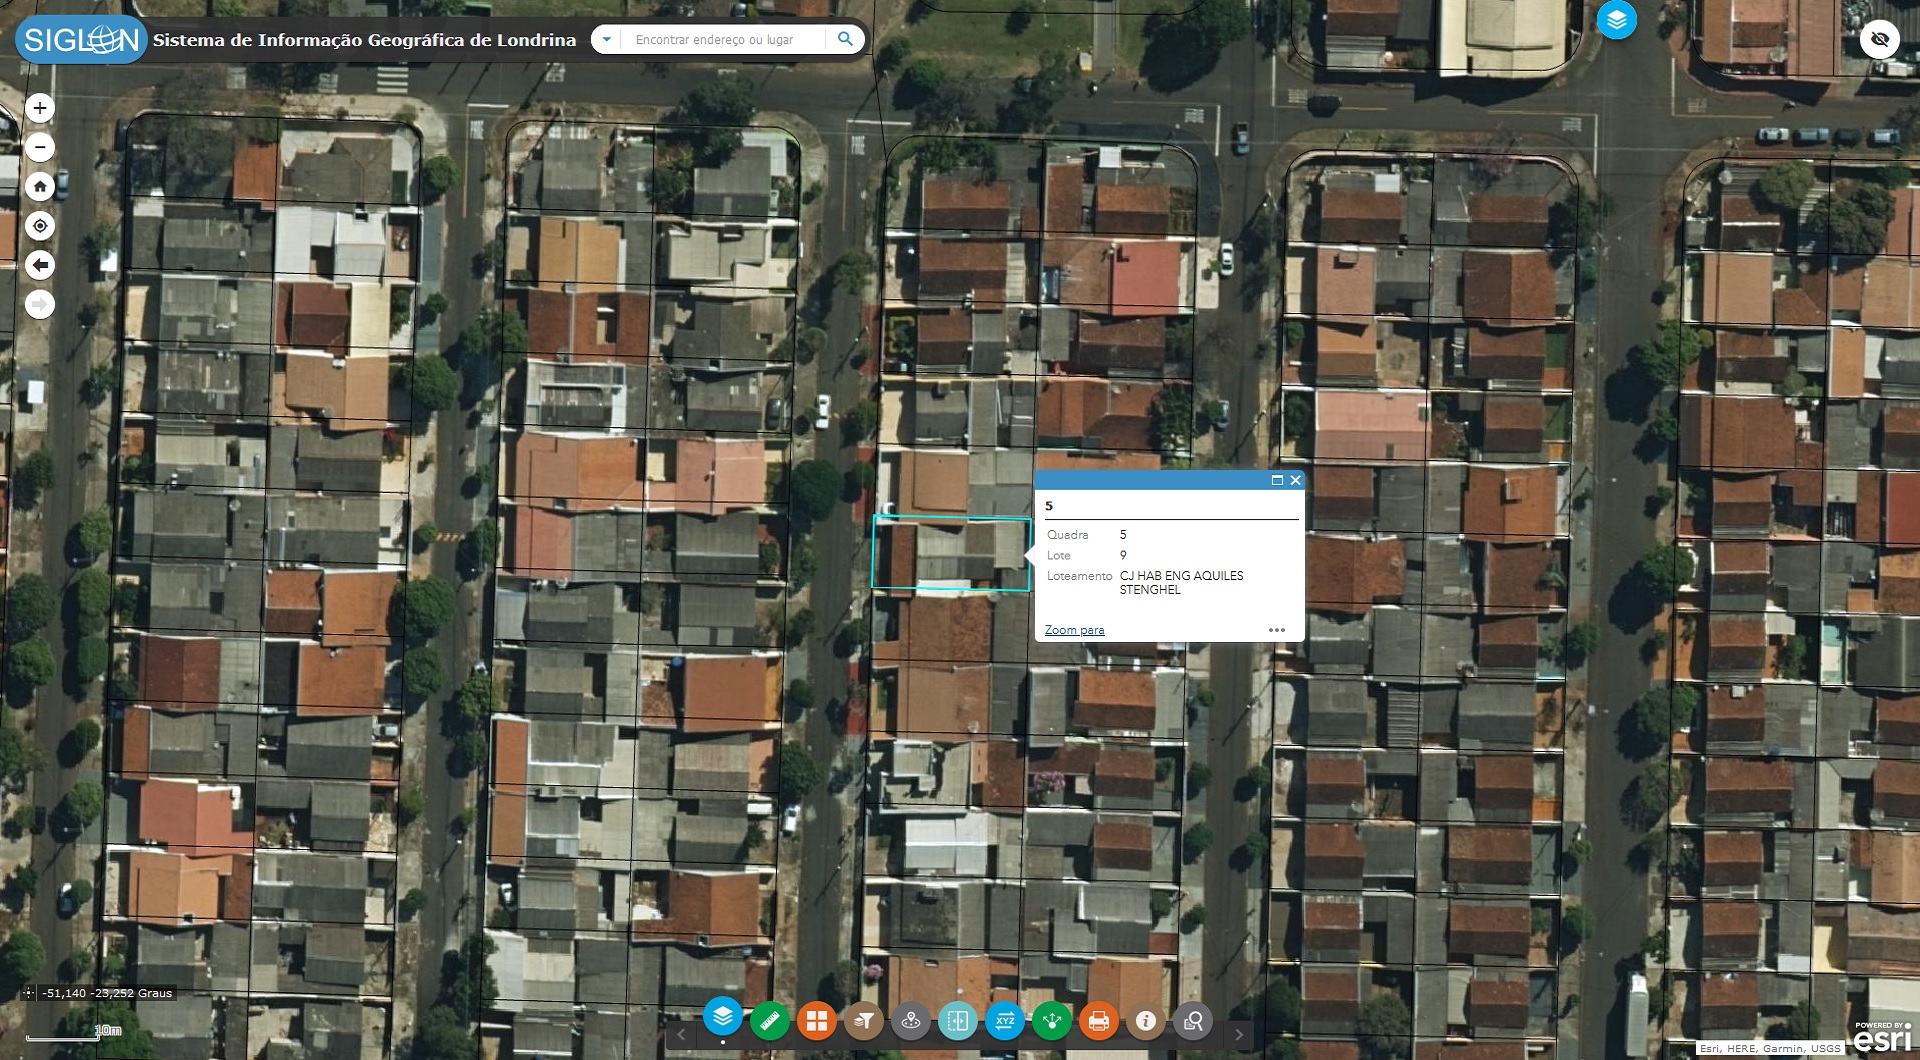1920x1060 pixels.
Task: Go to previous map extent
Action: pyautogui.click(x=40, y=265)
